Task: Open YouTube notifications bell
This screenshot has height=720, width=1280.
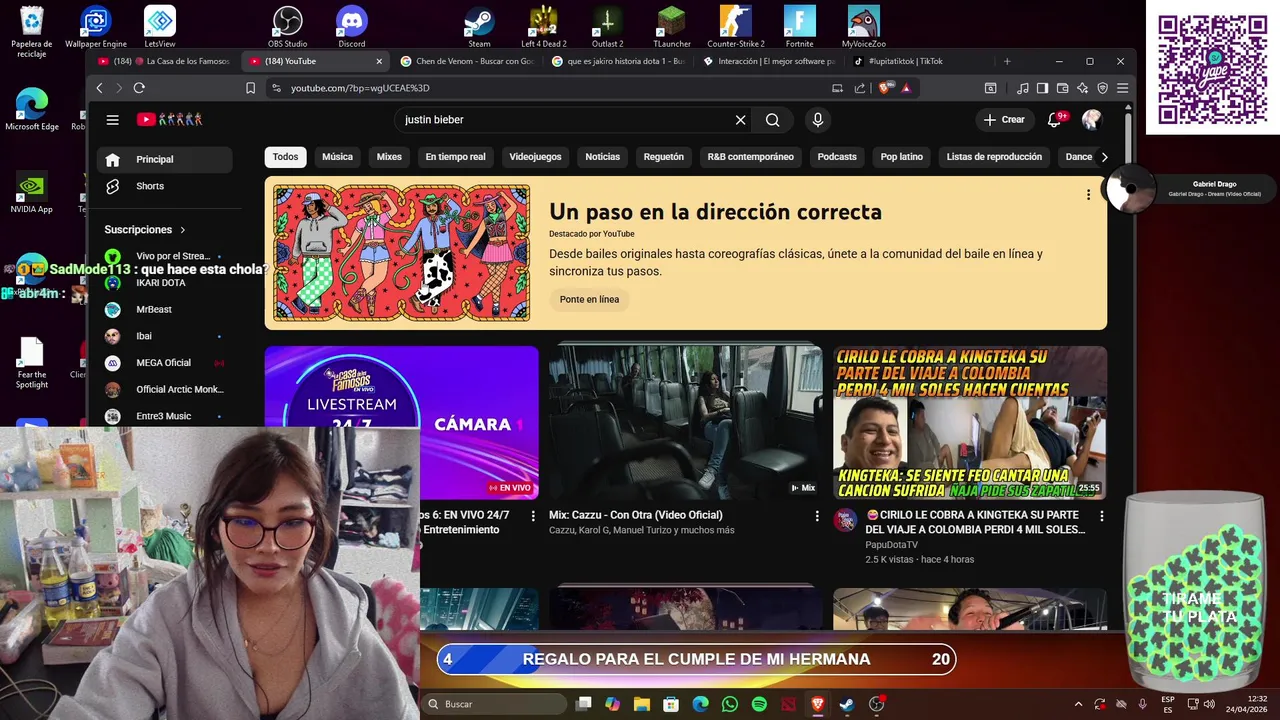Action: click(x=1055, y=120)
